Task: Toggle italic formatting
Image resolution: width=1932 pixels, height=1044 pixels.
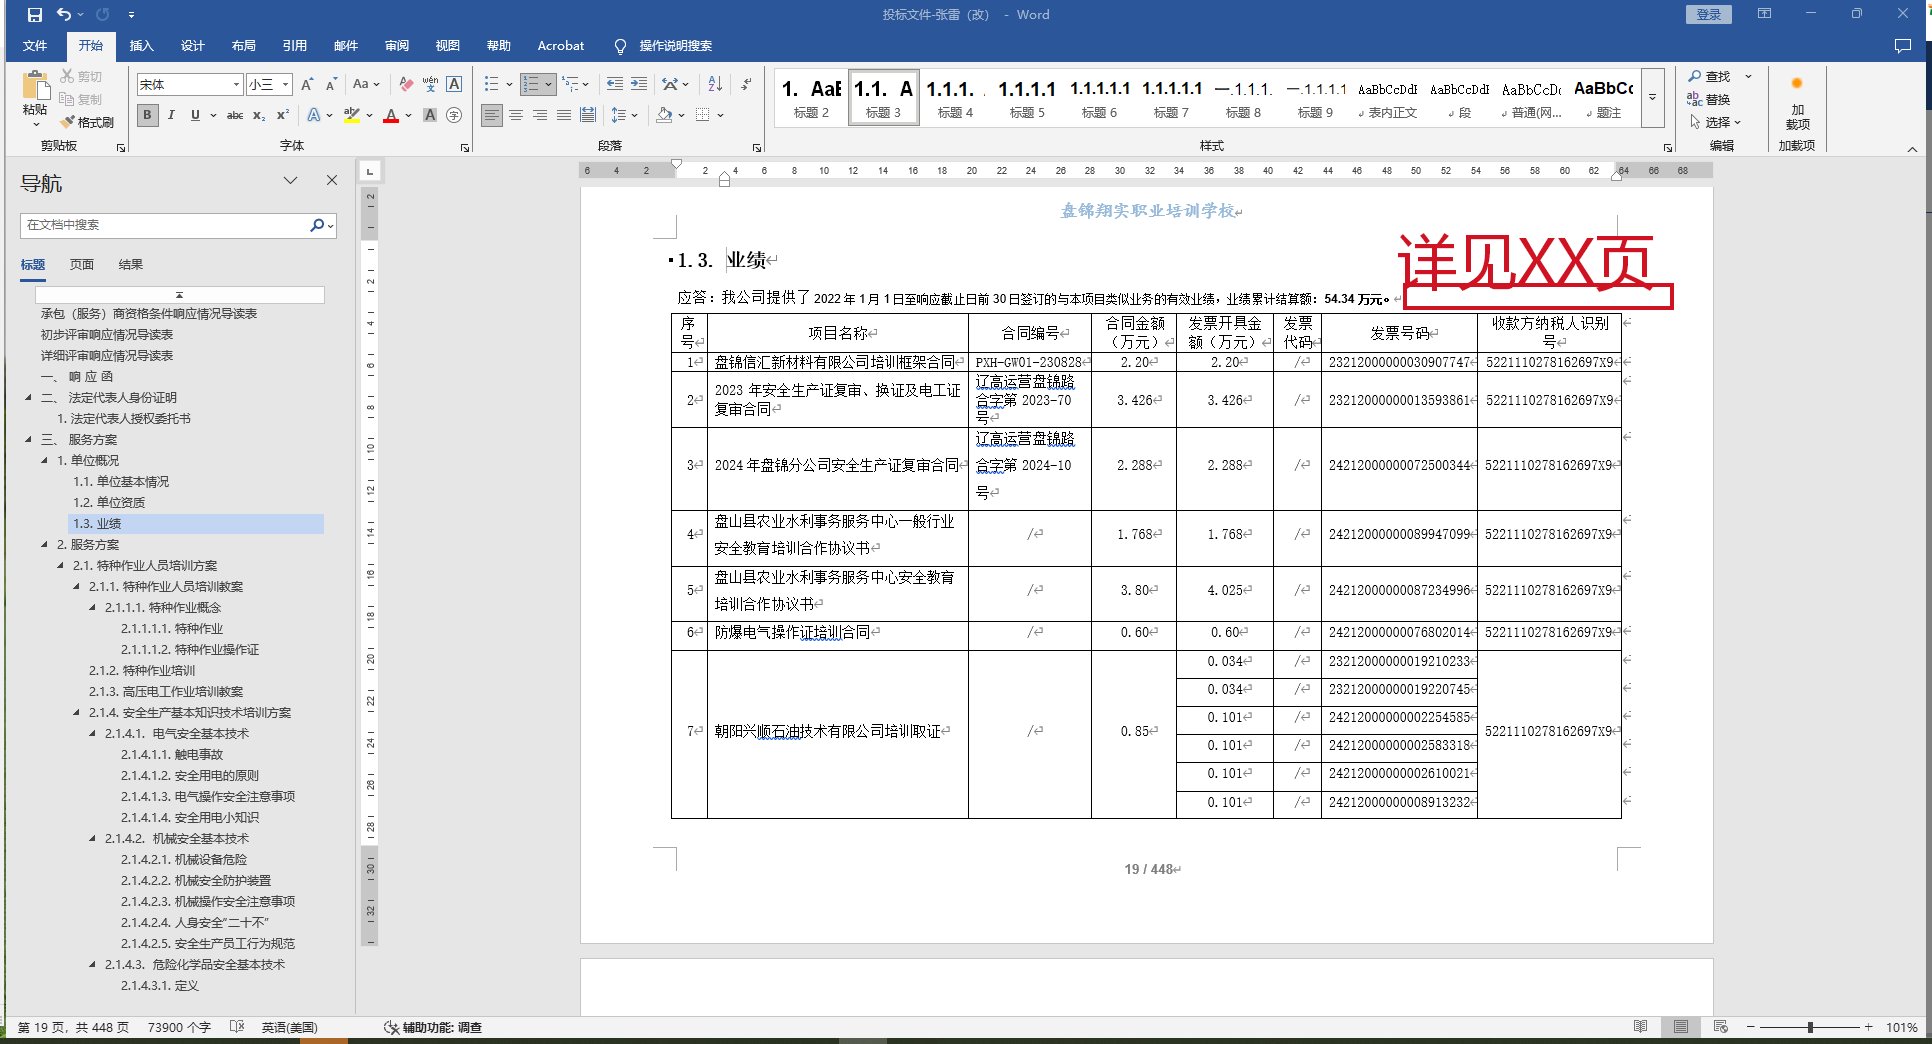Action: tap(171, 115)
